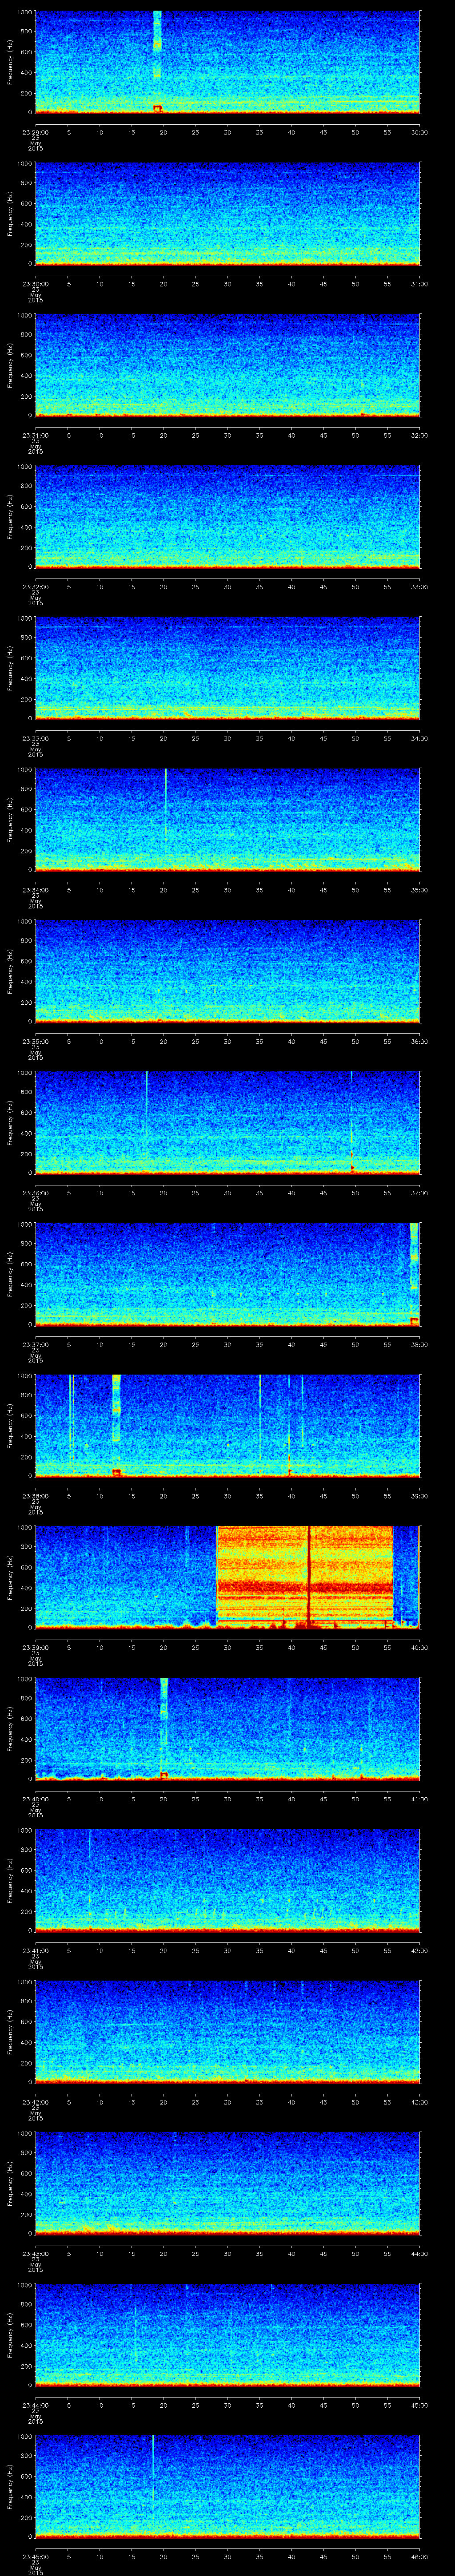The image size is (455, 2576).
Task: Click the 23:36:00 time axis label
Action: 36,1193
